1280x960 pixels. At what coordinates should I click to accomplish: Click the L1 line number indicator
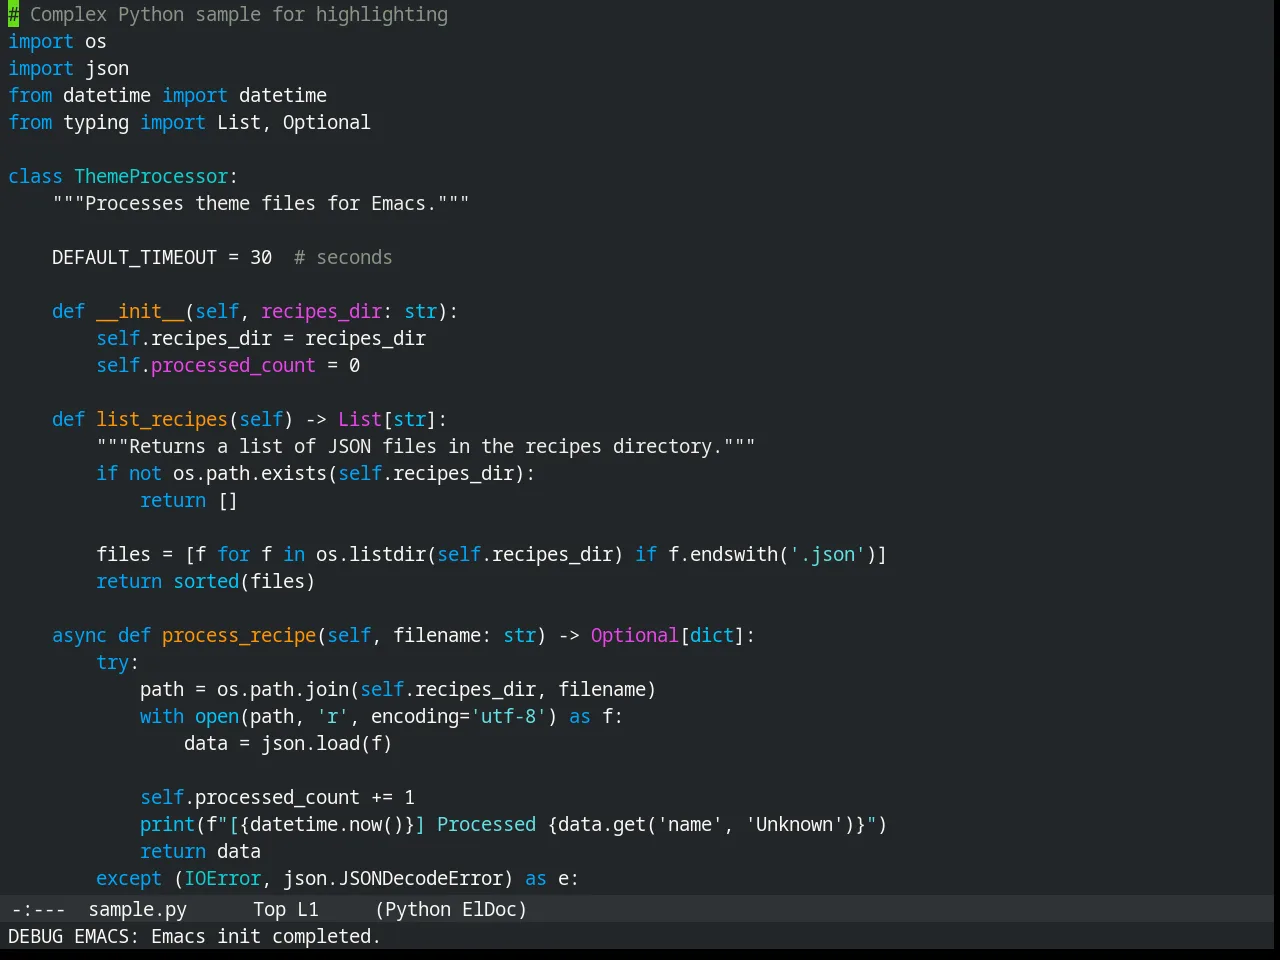[308, 909]
